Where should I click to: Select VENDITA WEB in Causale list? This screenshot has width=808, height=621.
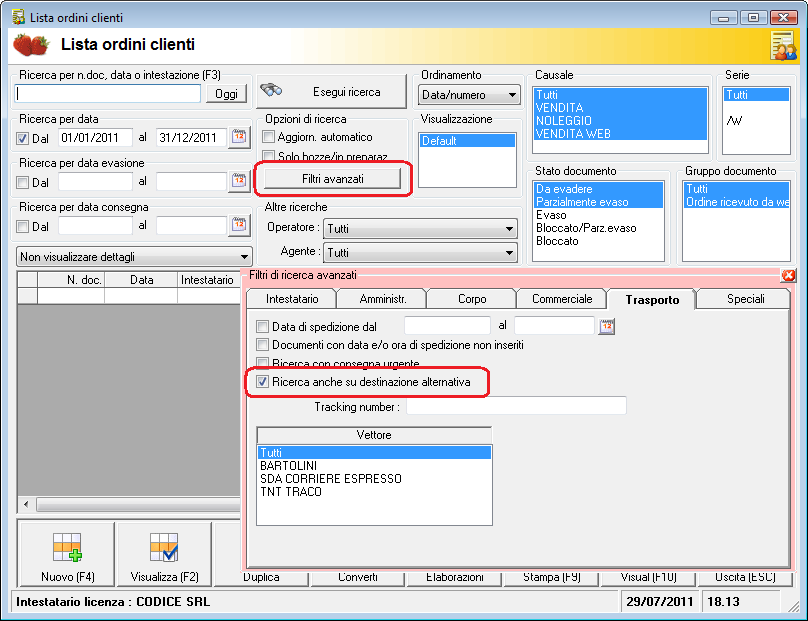tap(620, 133)
